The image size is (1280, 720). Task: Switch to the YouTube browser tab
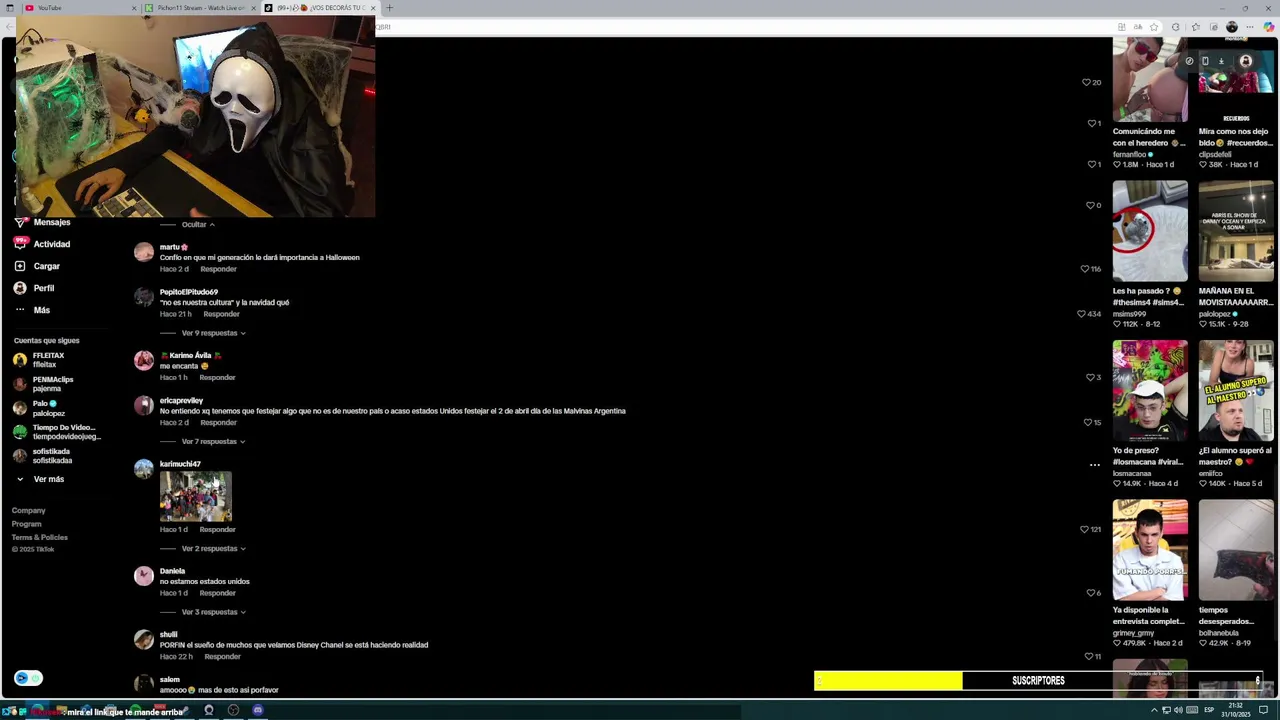[x=80, y=8]
